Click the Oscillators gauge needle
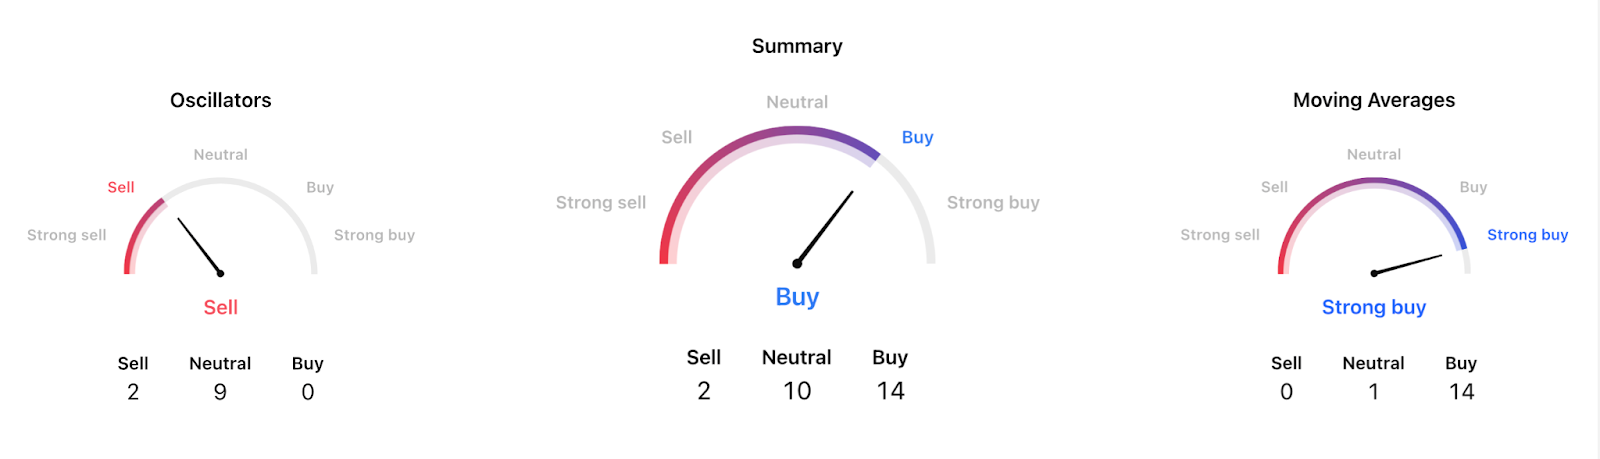The height and width of the screenshot is (459, 1600). click(x=199, y=245)
